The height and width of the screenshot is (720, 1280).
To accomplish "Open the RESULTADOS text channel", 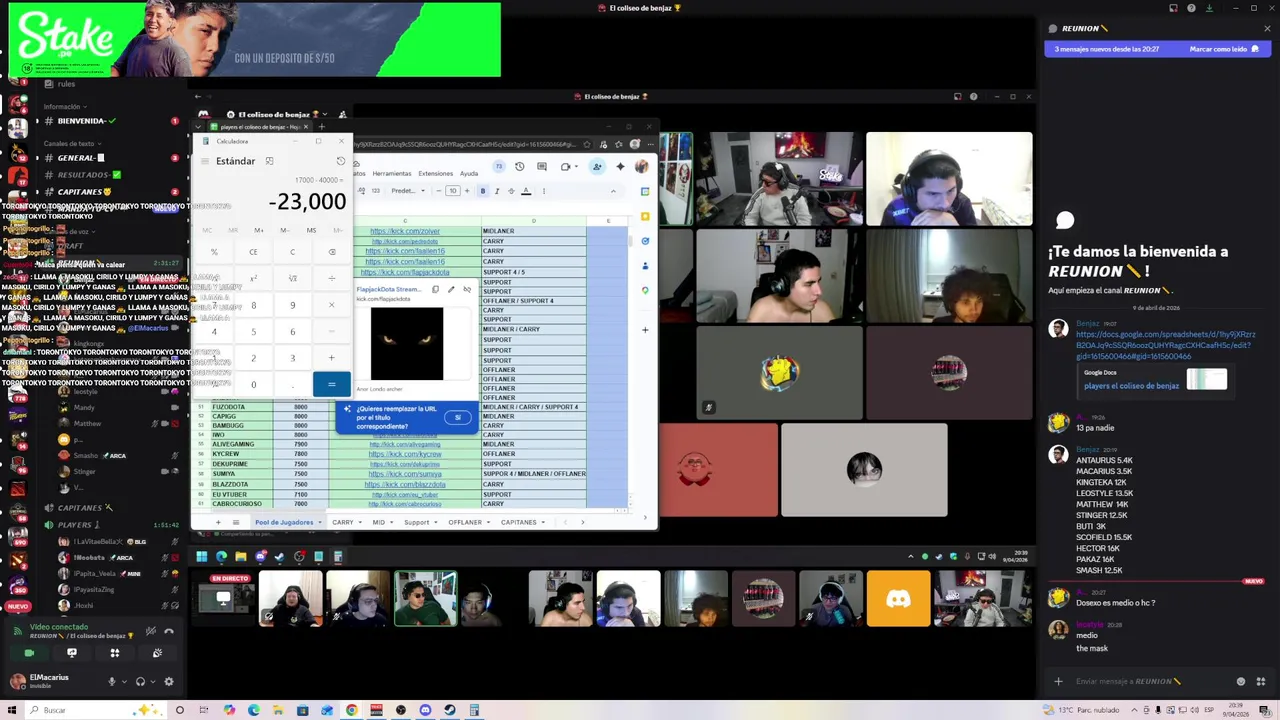I will click(x=85, y=175).
